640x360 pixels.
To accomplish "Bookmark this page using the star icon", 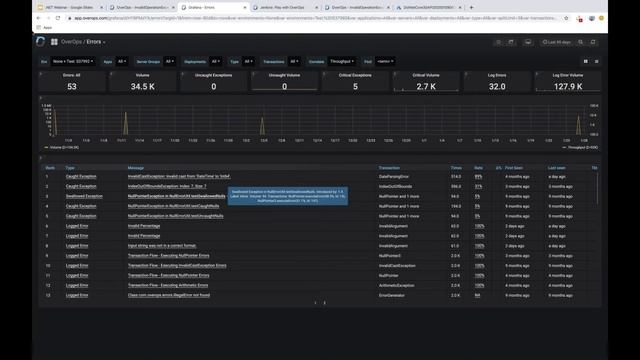I will 566,18.
